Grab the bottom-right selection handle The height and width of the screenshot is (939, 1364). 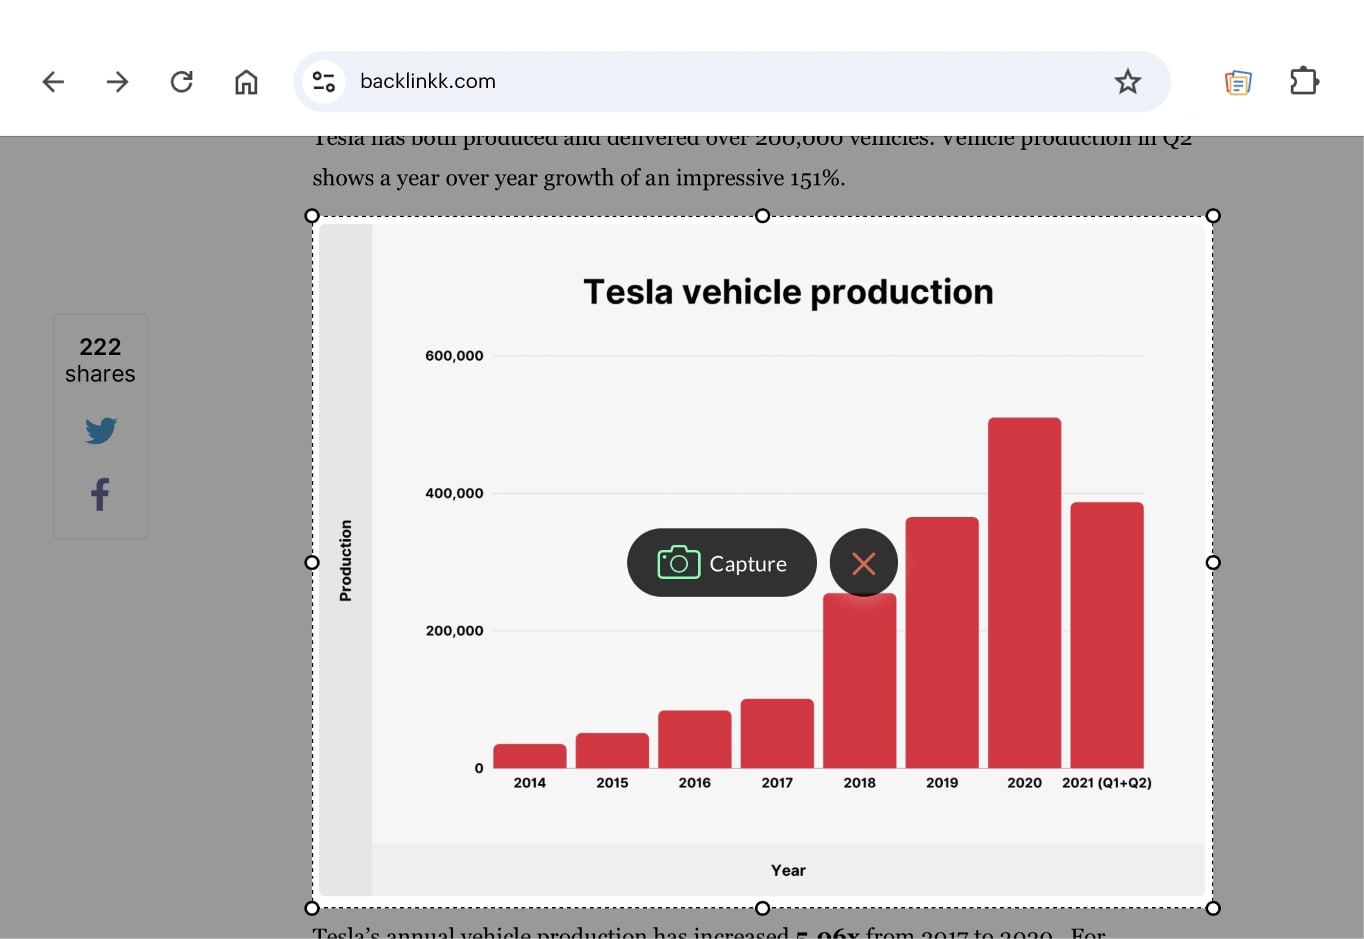point(1213,908)
